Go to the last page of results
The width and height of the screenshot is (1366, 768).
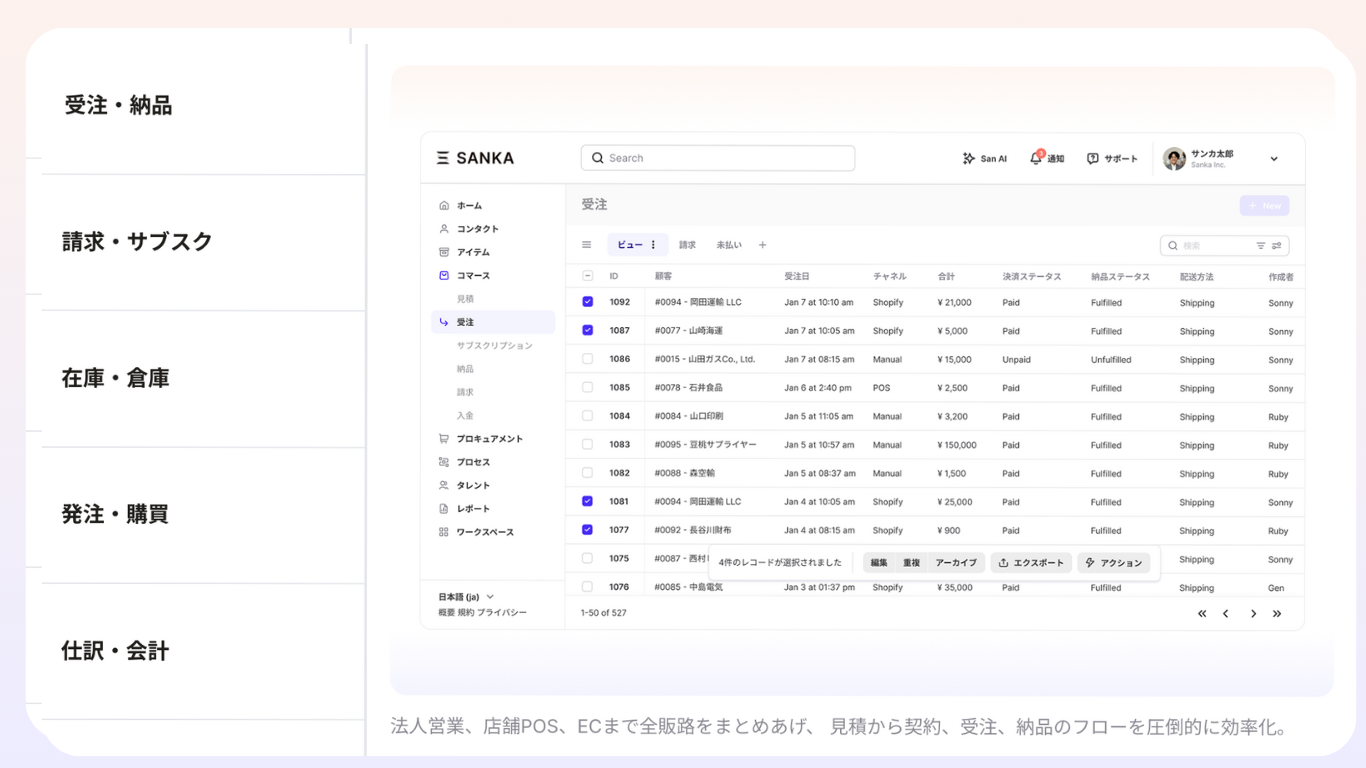[1277, 614]
